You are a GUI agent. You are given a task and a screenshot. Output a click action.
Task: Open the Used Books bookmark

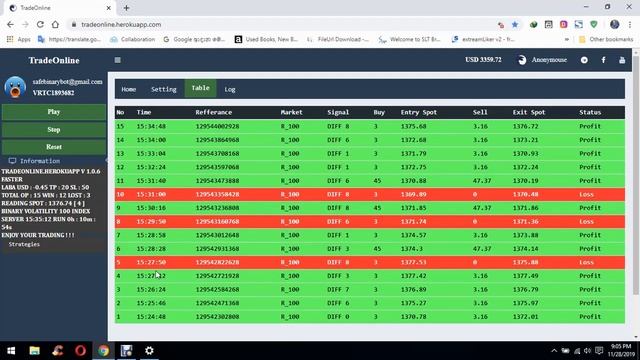point(266,39)
